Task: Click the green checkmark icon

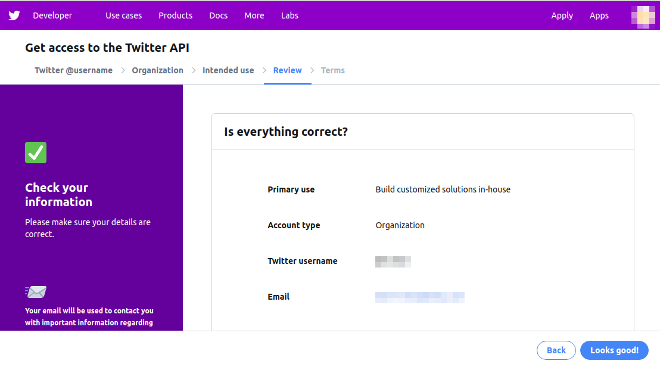Action: click(x=36, y=152)
